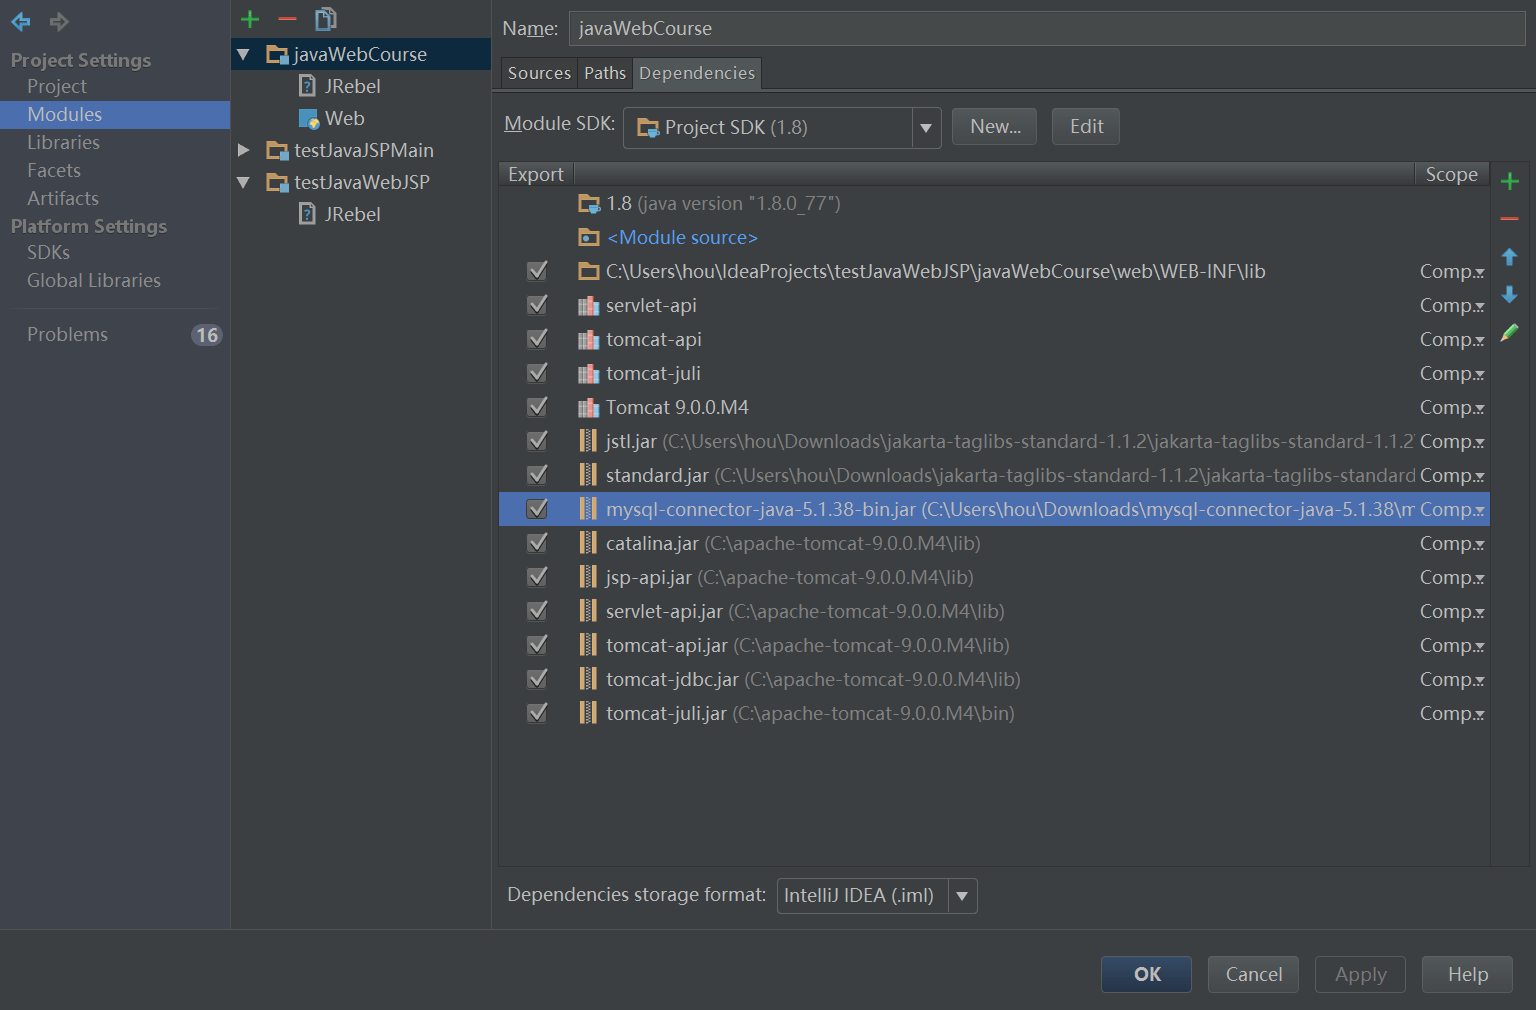Disable Export for jstl.jar

[537, 440]
